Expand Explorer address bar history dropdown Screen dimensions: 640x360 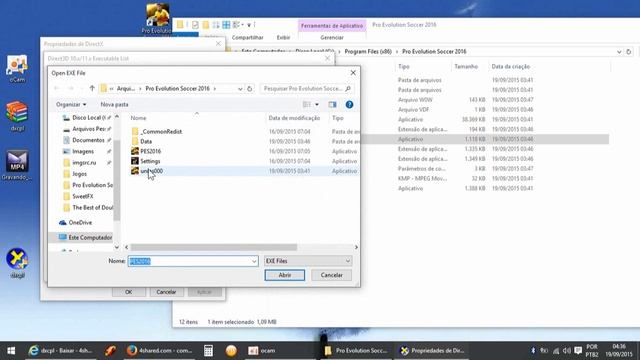click(x=619, y=52)
